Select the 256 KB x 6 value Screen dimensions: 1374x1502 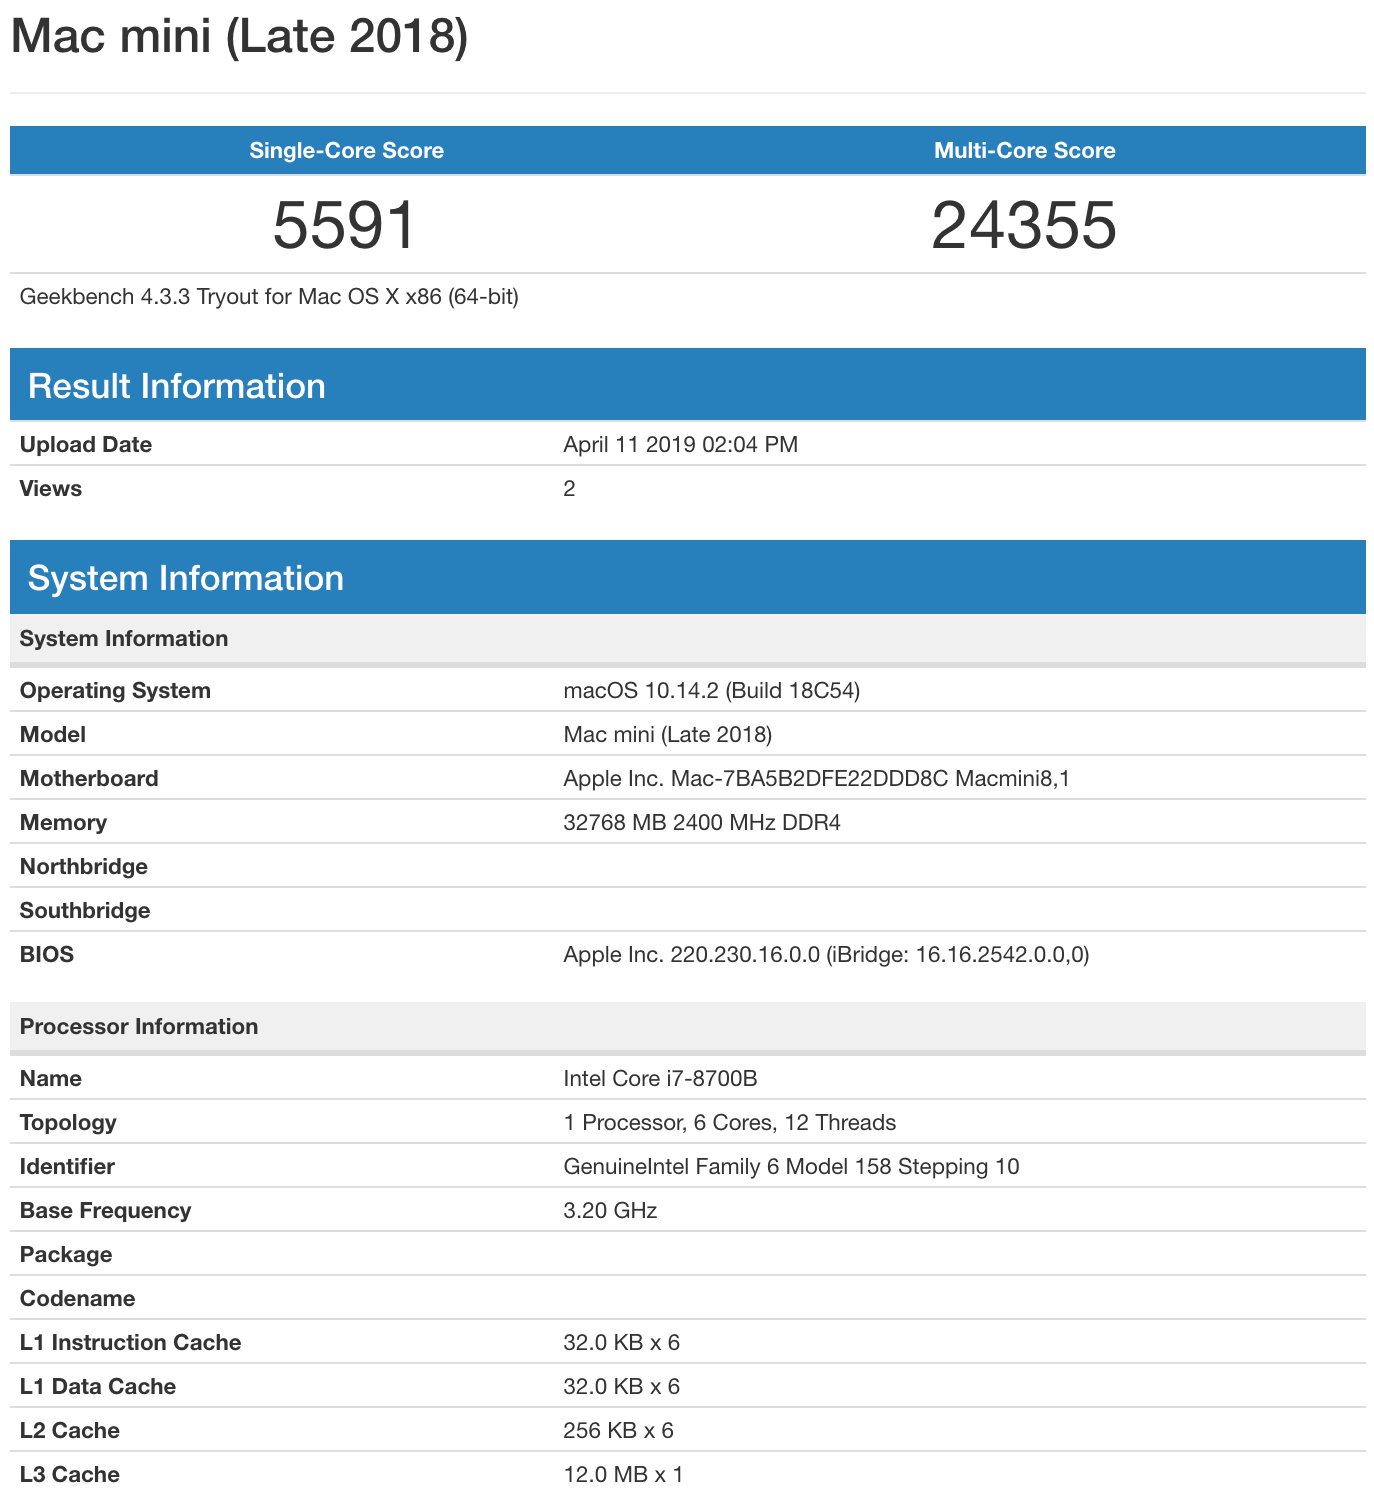coord(619,1431)
